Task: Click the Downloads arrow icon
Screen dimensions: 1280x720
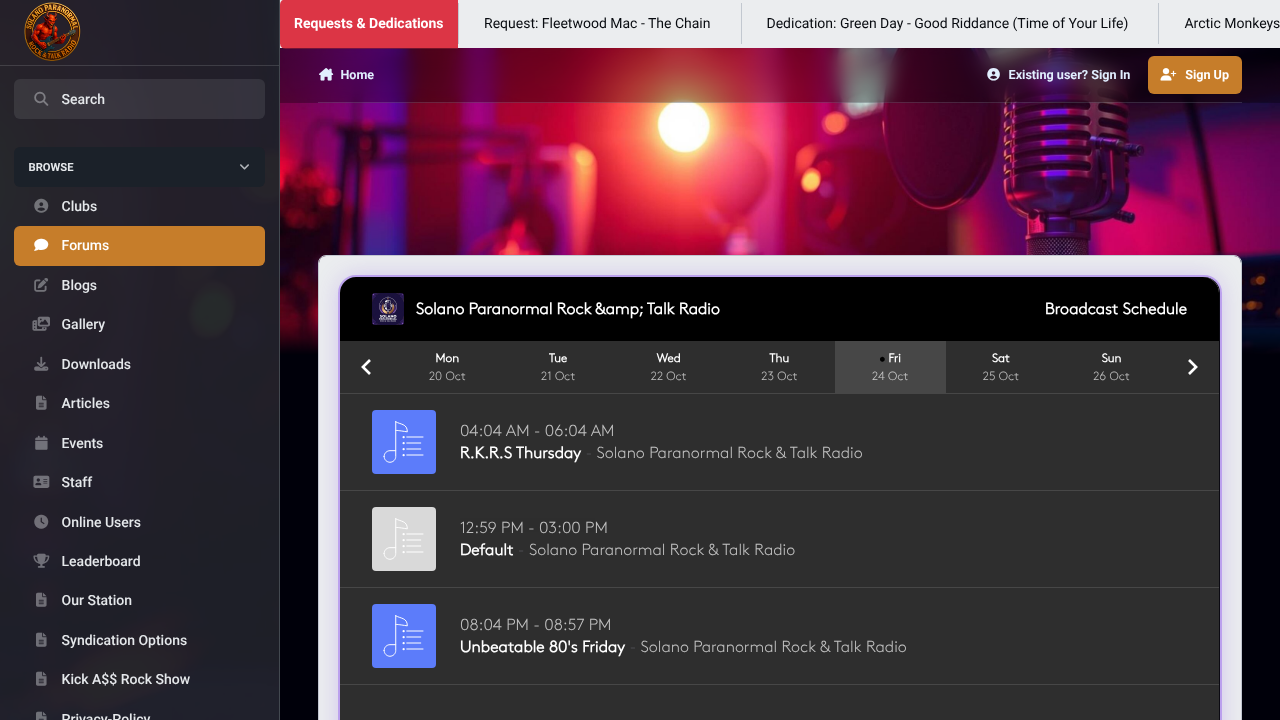Action: [41, 364]
